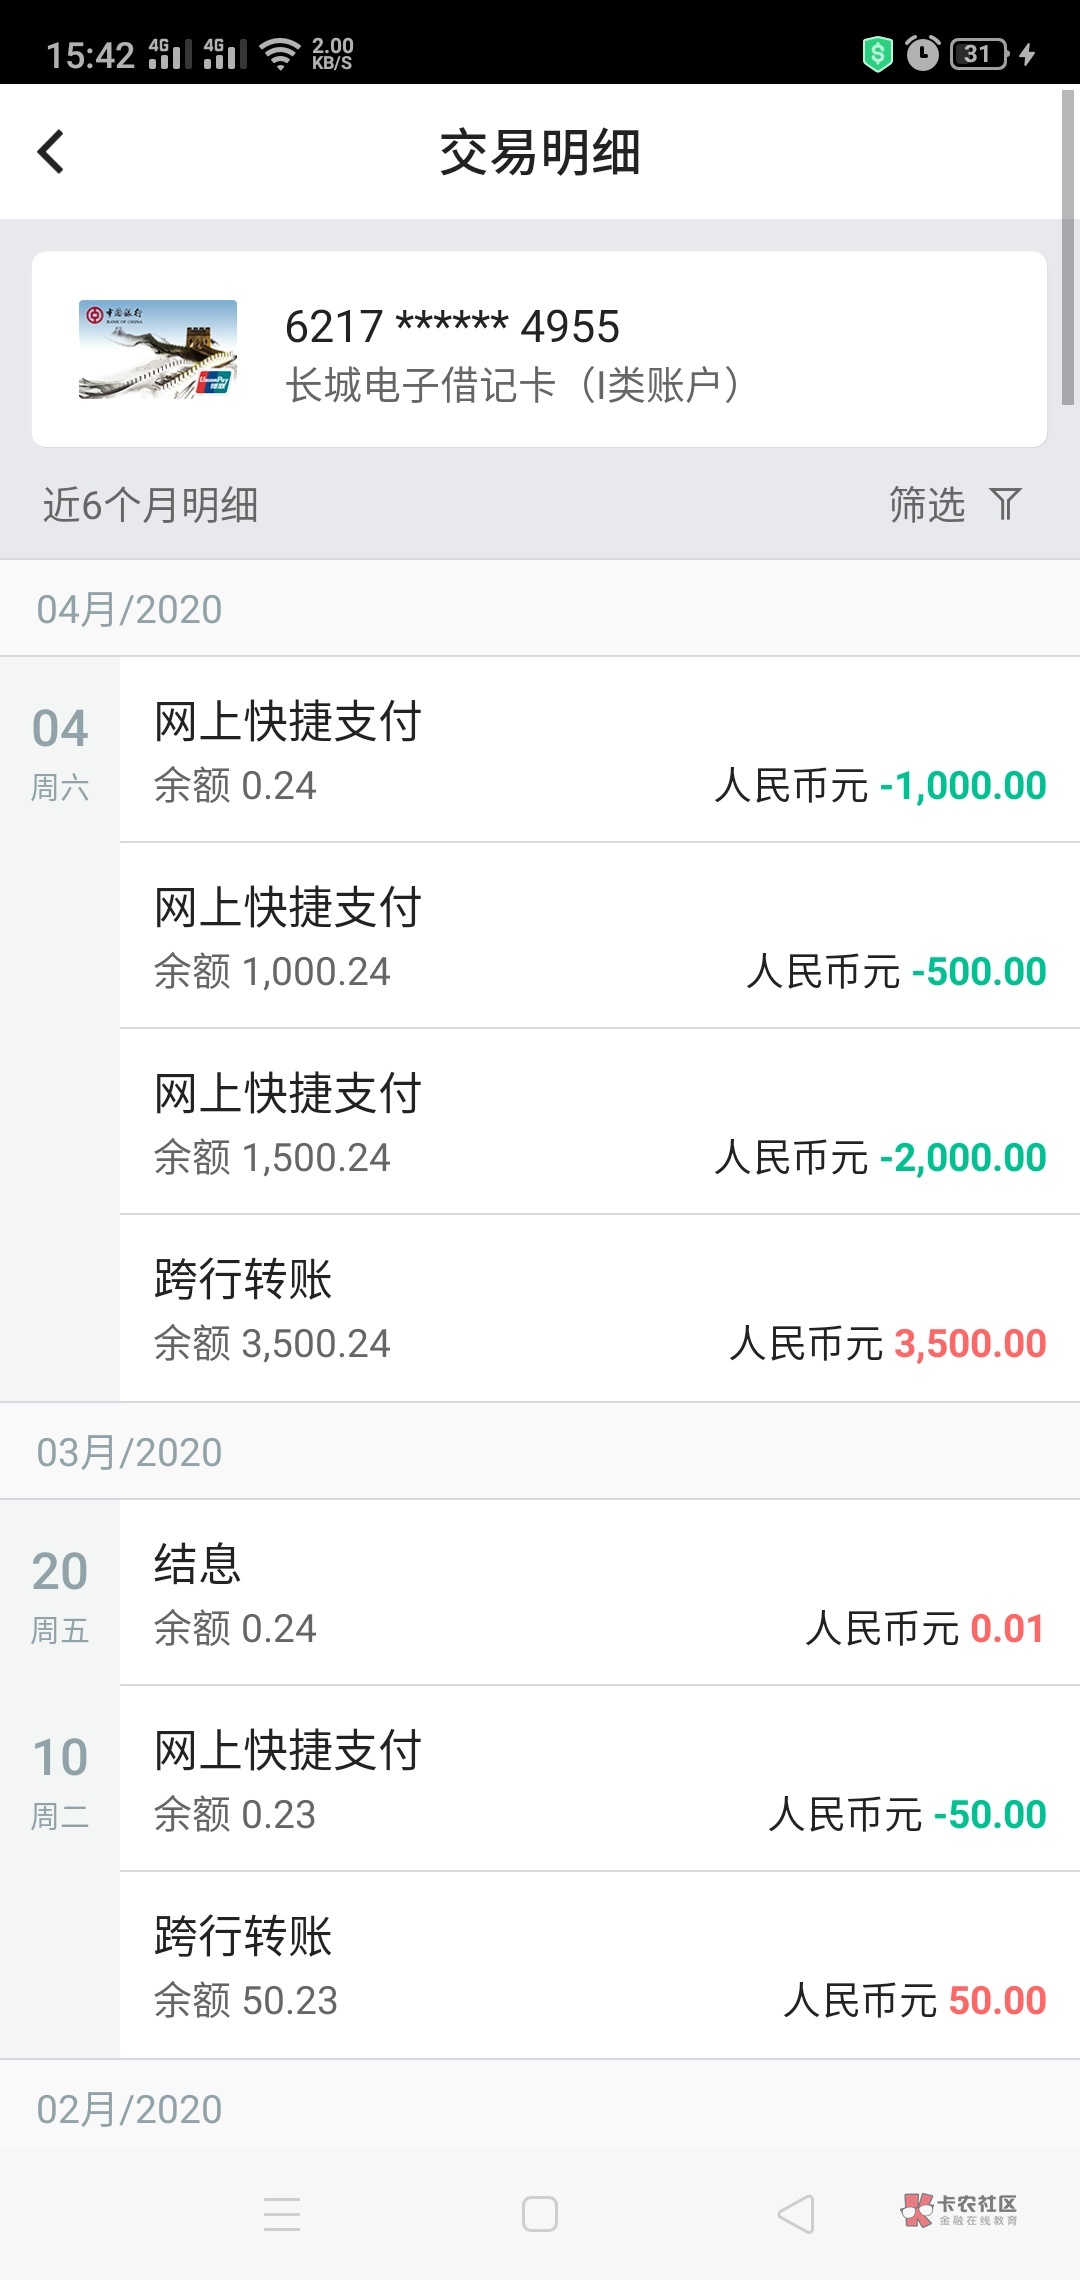Tap the green shield status icon
Image resolution: width=1080 pixels, height=2280 pixels.
pyautogui.click(x=877, y=53)
